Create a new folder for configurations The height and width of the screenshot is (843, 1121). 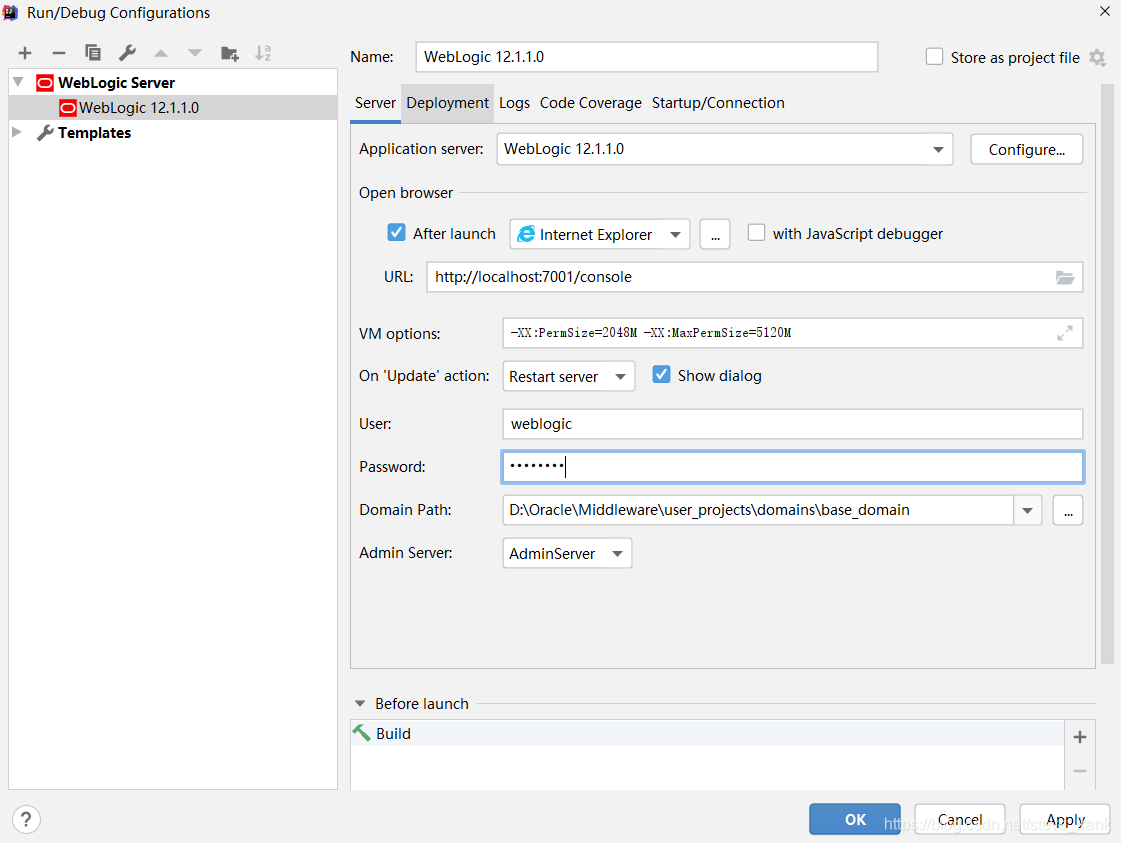pyautogui.click(x=229, y=53)
